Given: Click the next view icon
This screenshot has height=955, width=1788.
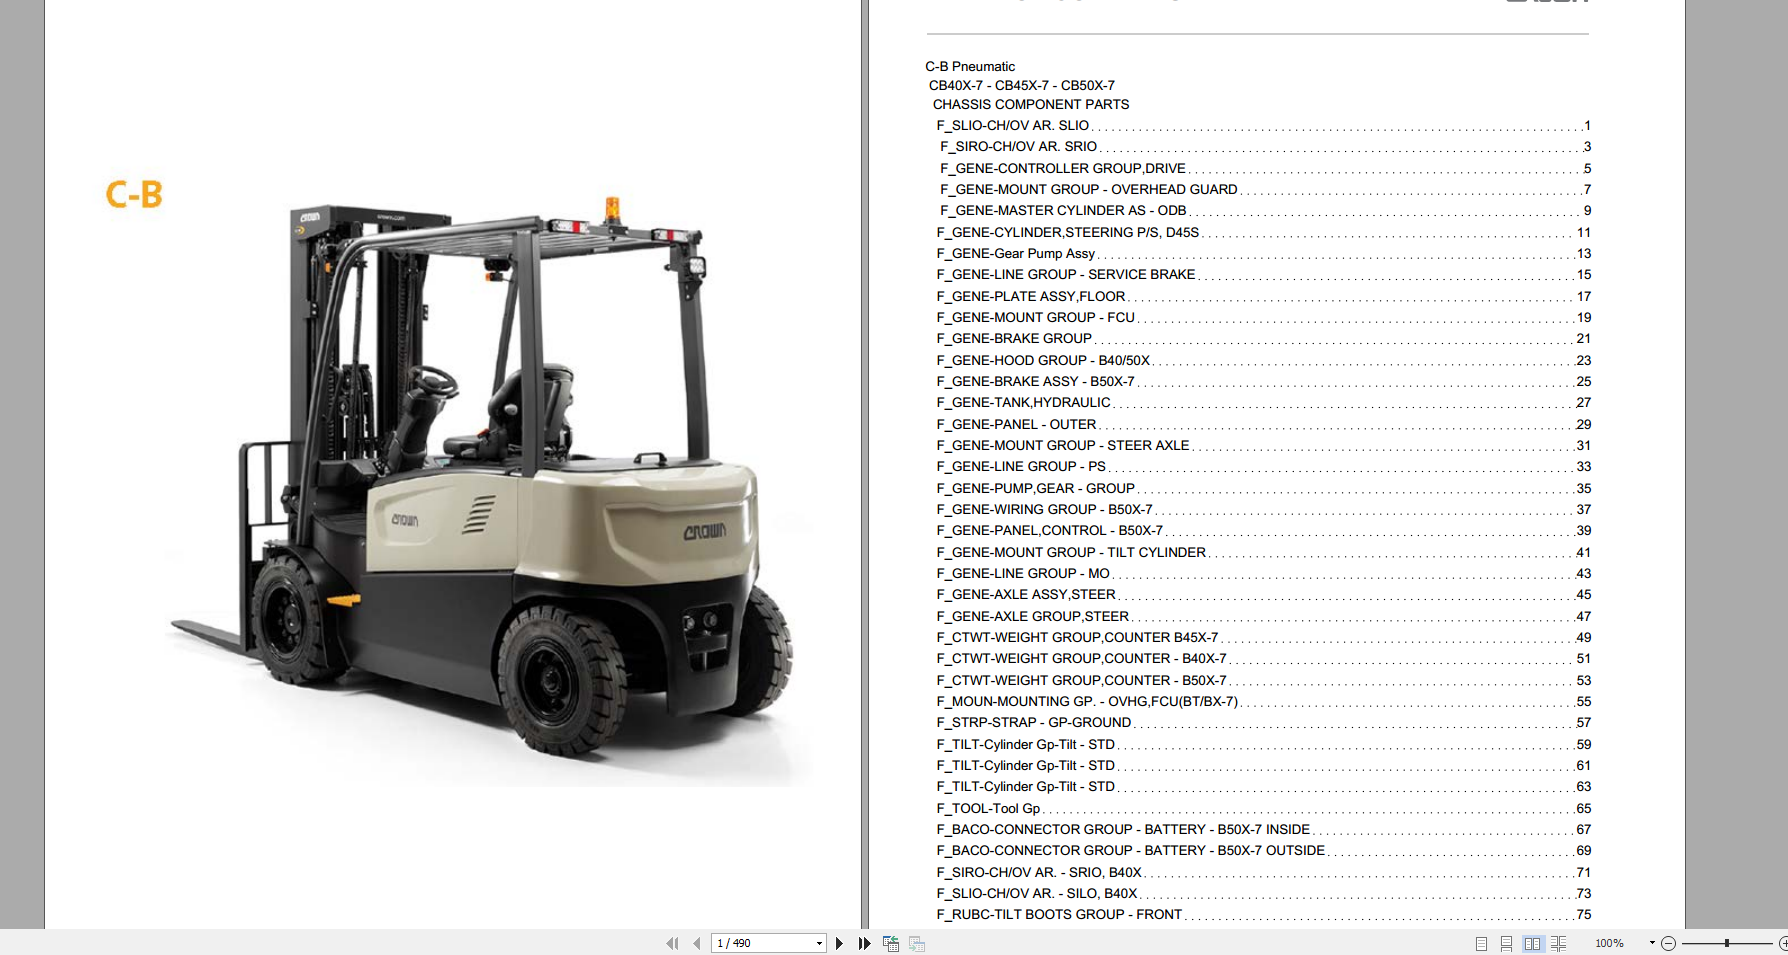Looking at the screenshot, I should (x=916, y=943).
